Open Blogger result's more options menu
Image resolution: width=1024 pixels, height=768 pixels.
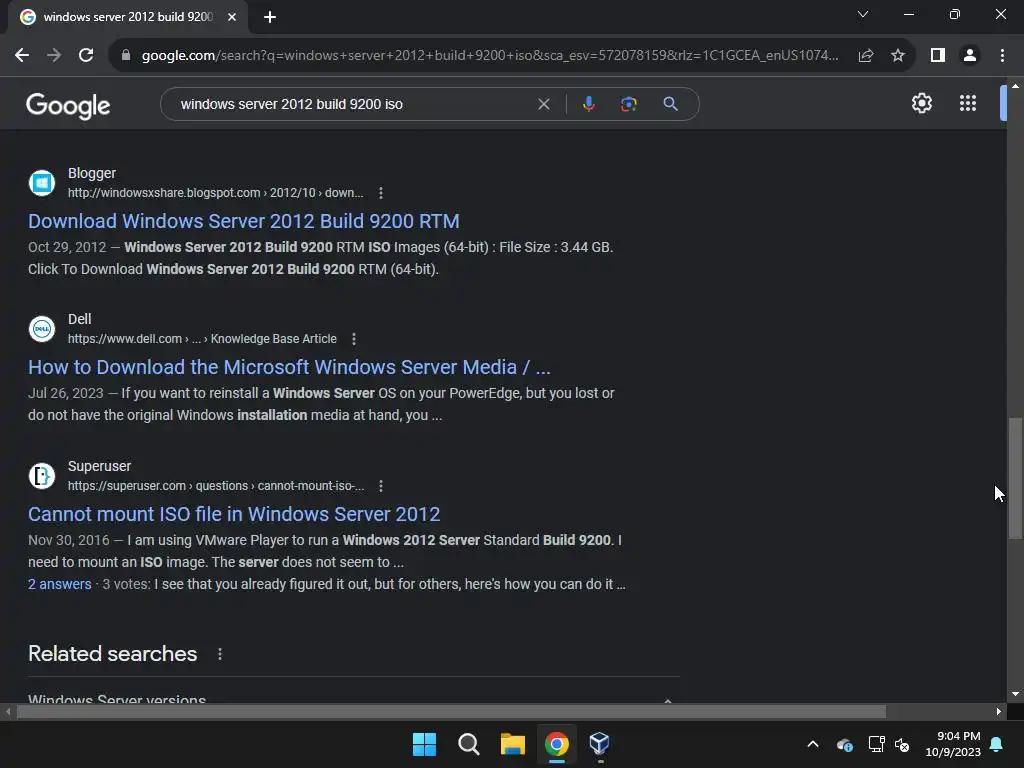(x=381, y=193)
